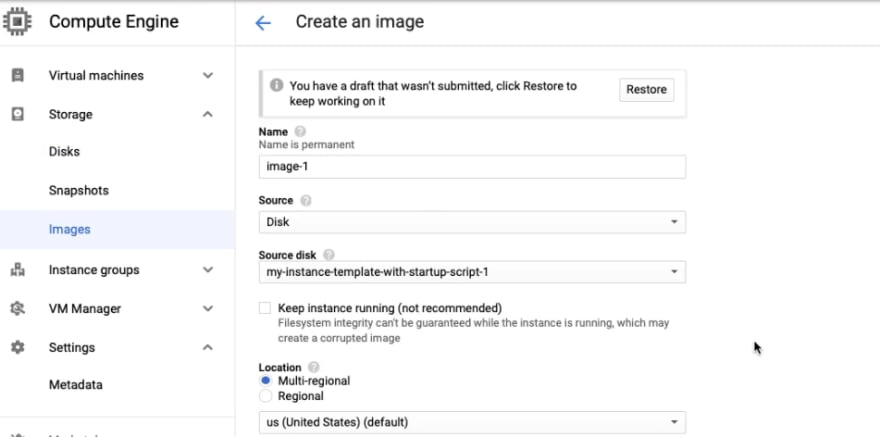Open help tooltip next to Location
Viewport: 880px width, 437px height.
click(x=314, y=367)
